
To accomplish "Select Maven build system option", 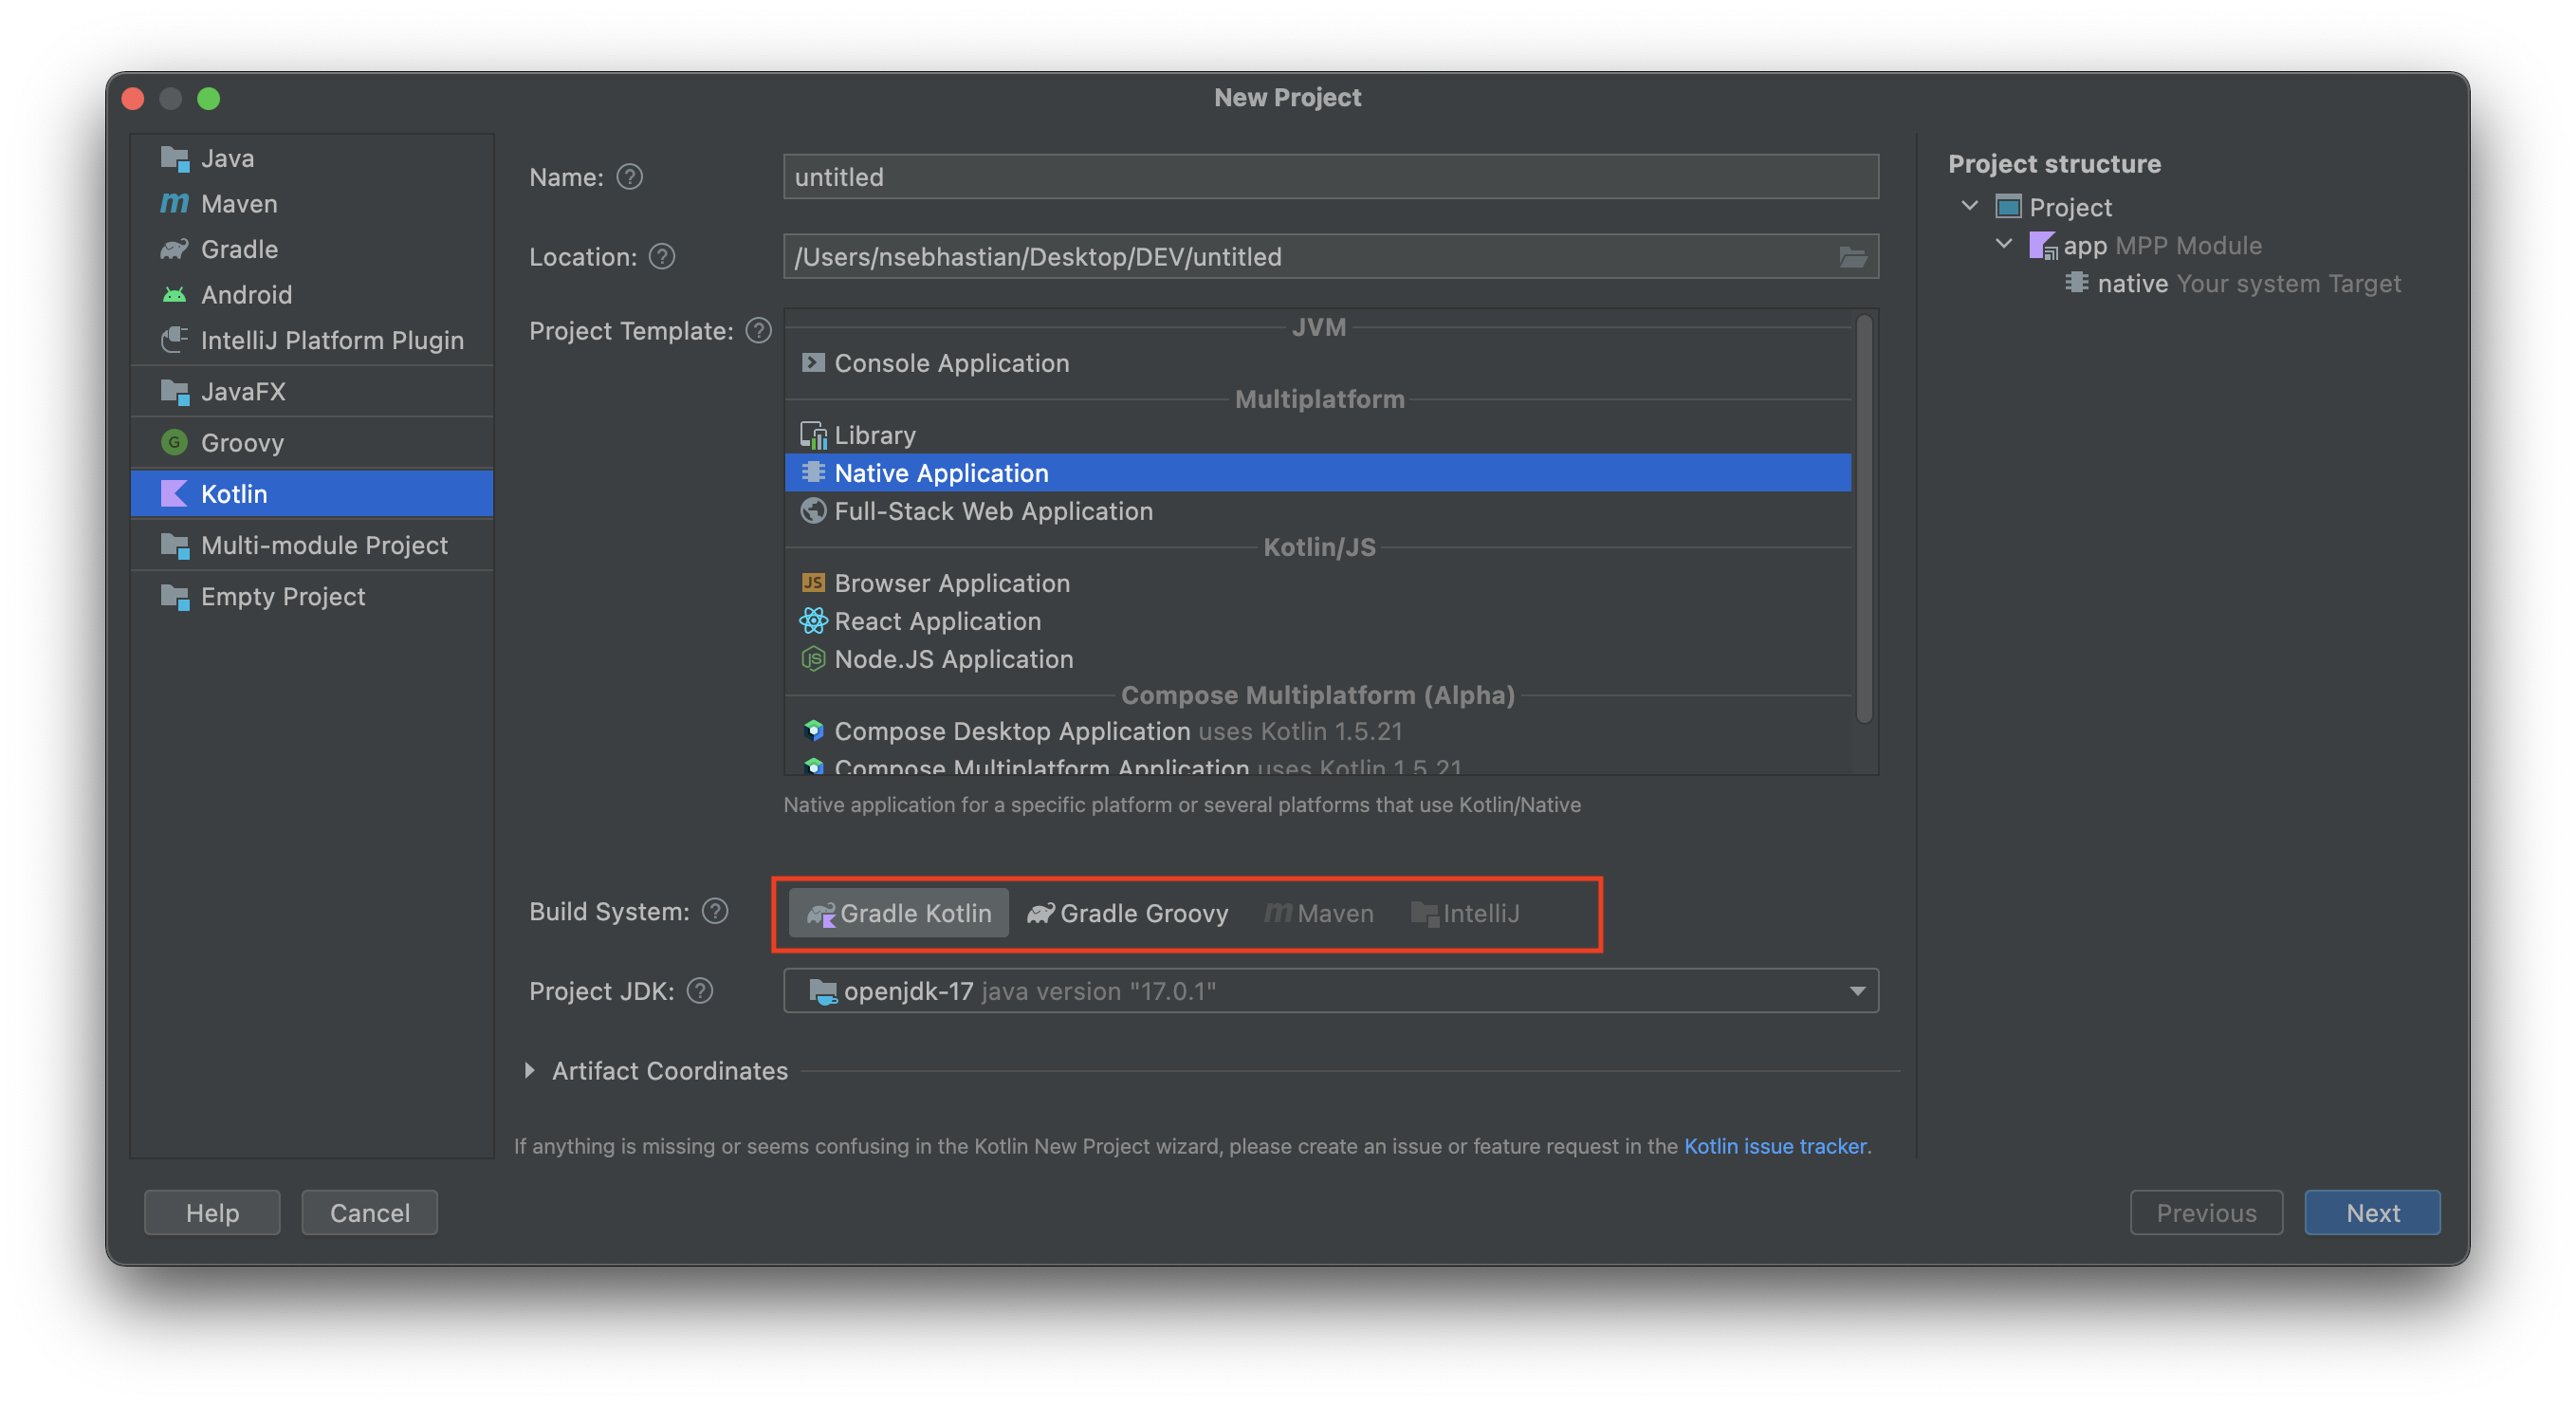I will pos(1318,913).
